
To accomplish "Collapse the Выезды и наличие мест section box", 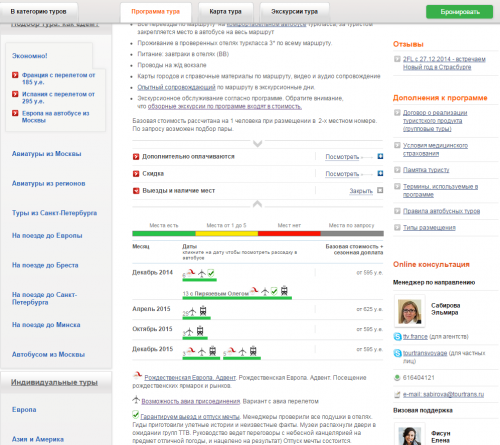I will [380, 190].
